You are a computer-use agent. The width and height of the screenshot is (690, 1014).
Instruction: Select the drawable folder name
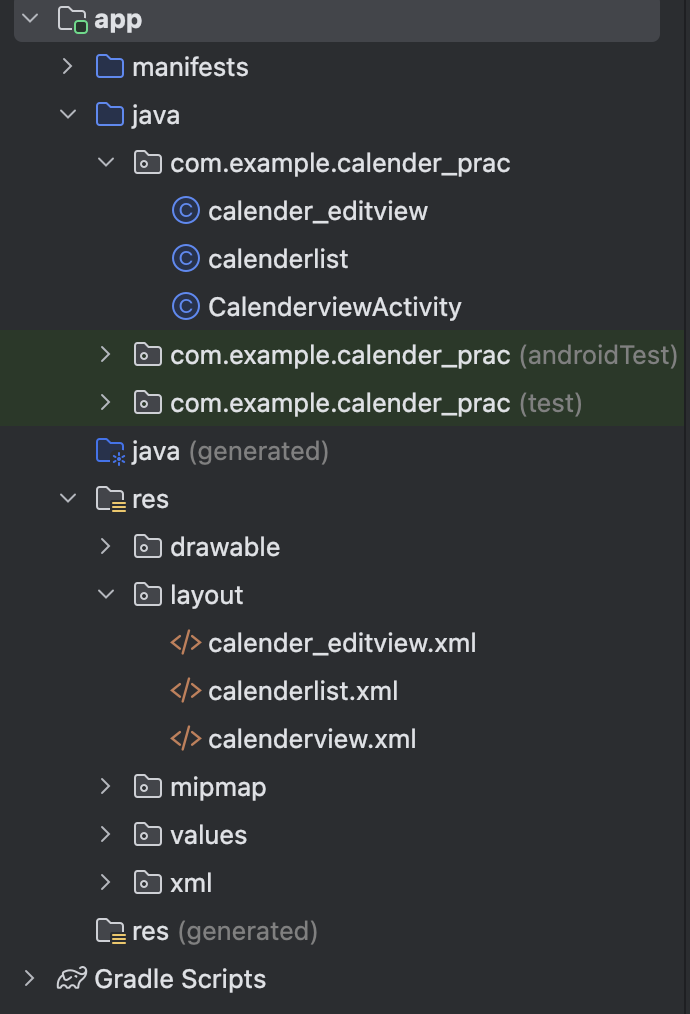pos(225,547)
